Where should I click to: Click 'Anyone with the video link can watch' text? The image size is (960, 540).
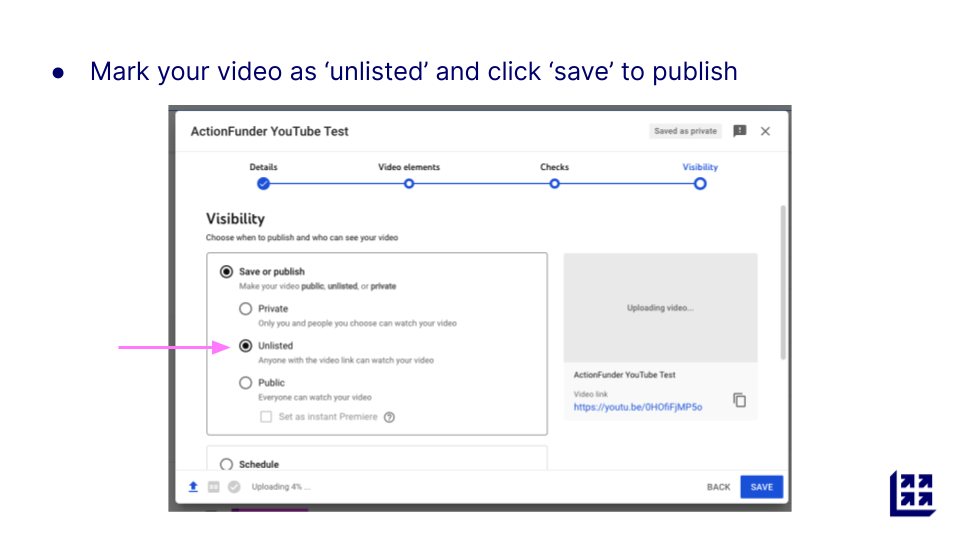[x=346, y=360]
